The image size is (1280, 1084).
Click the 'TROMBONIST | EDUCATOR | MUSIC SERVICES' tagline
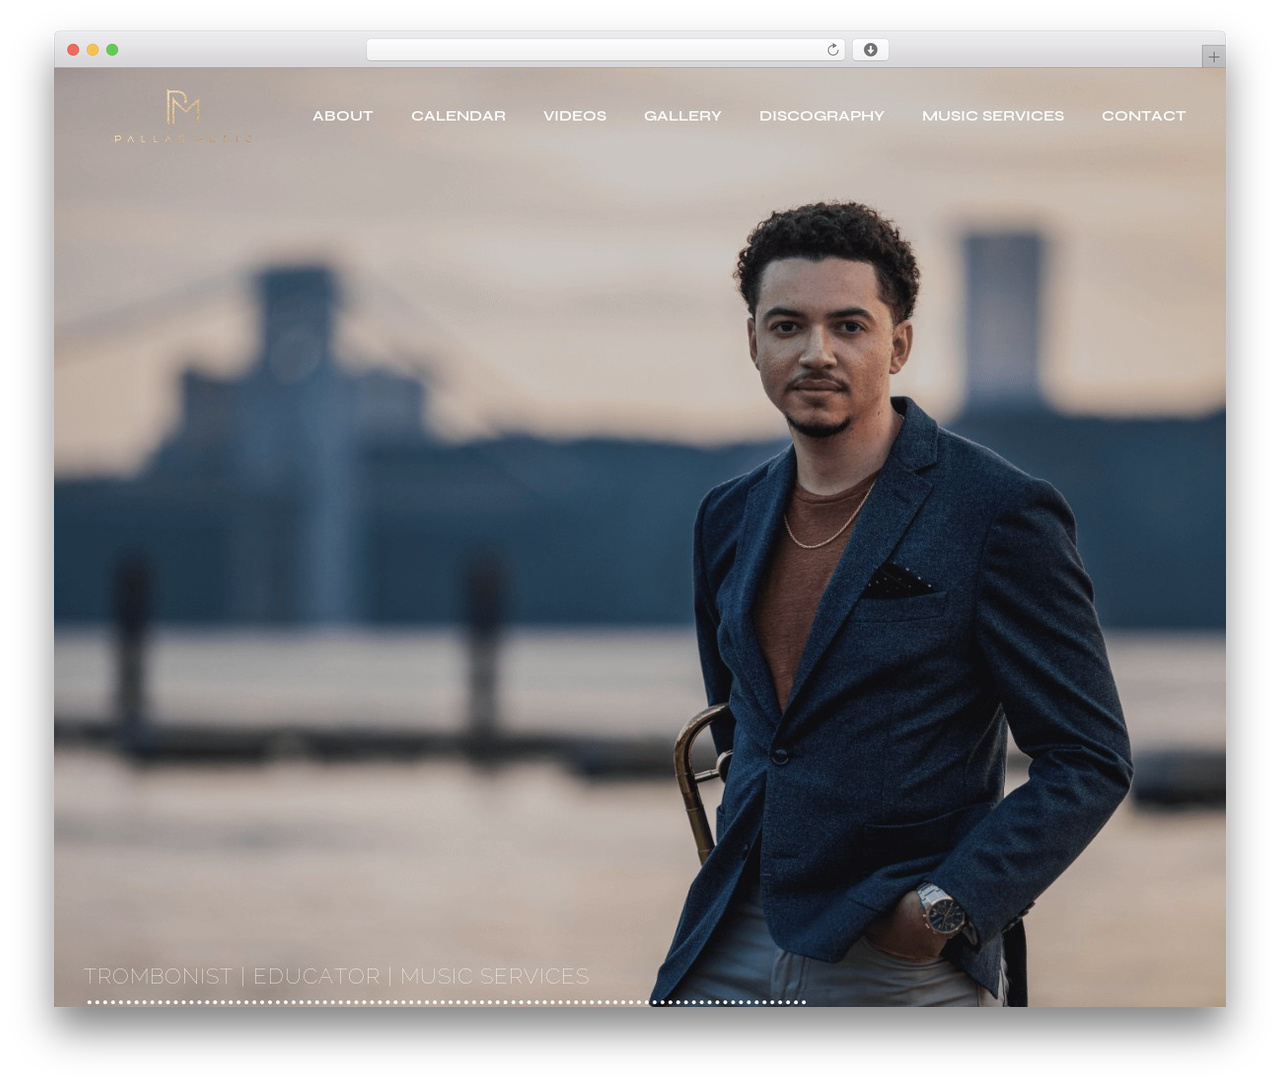[337, 976]
